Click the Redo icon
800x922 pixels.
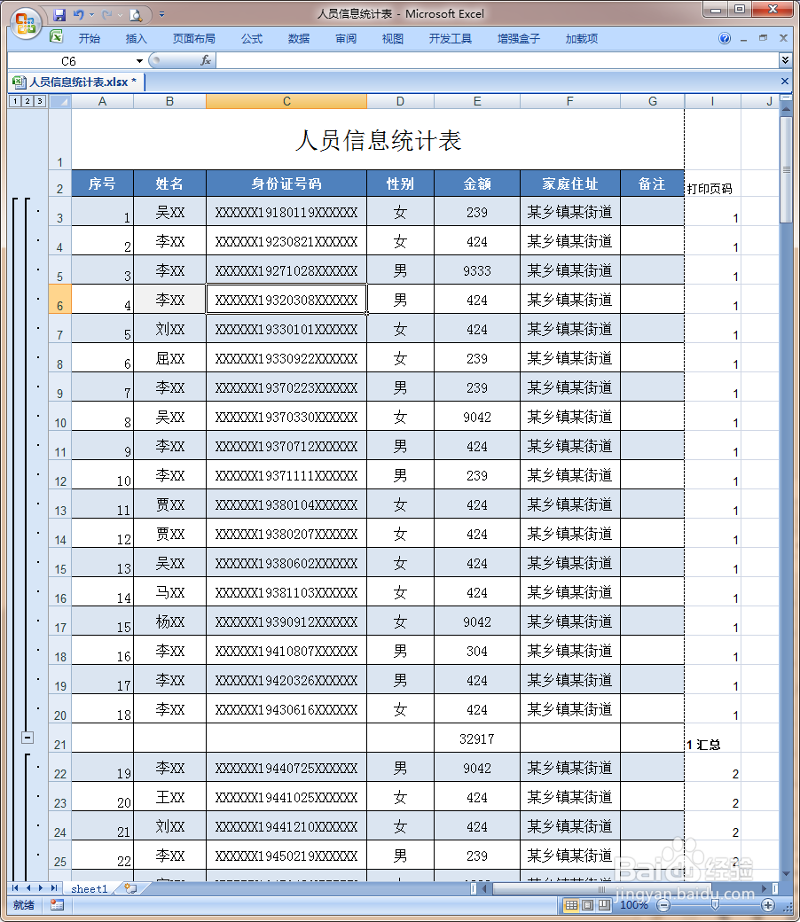(x=107, y=14)
